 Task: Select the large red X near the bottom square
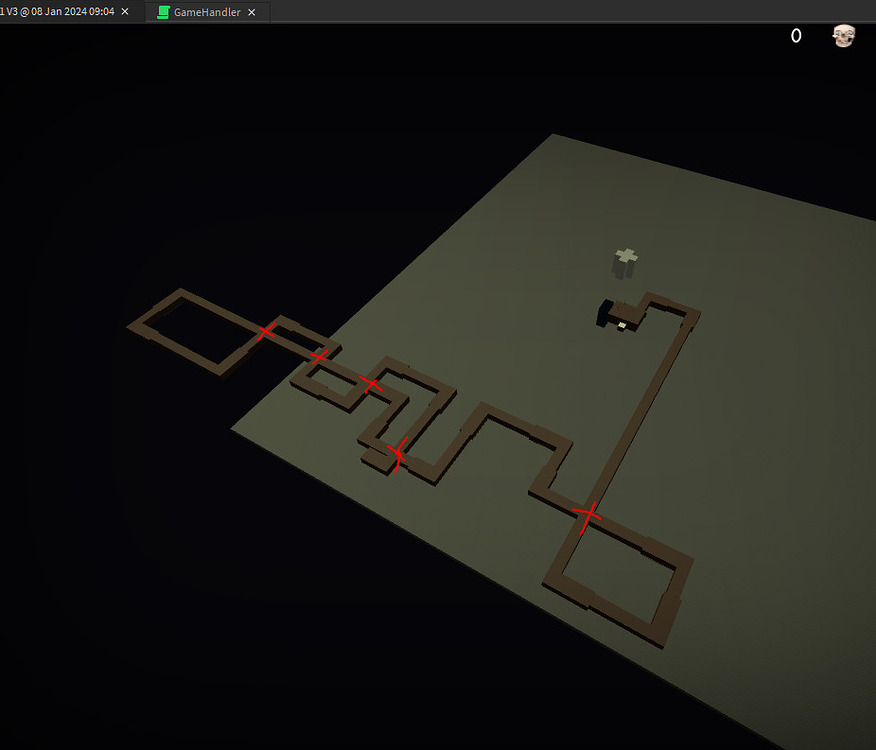(x=588, y=512)
